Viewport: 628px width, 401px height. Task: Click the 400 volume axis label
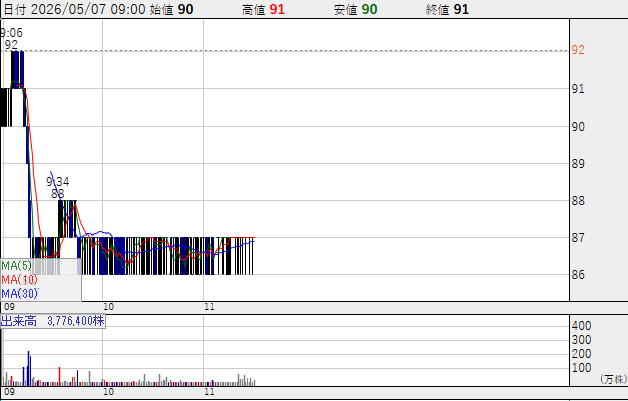(x=582, y=326)
